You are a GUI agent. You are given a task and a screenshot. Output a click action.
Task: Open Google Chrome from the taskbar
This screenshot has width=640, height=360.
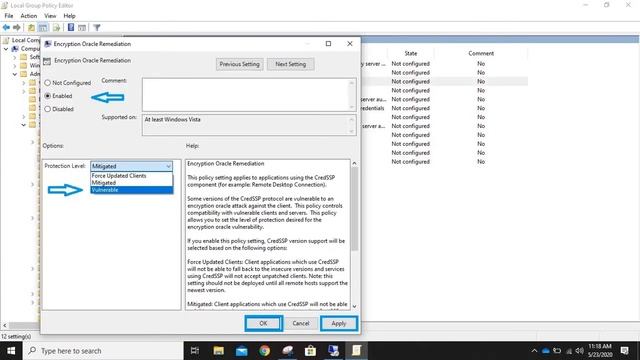[x=264, y=351]
